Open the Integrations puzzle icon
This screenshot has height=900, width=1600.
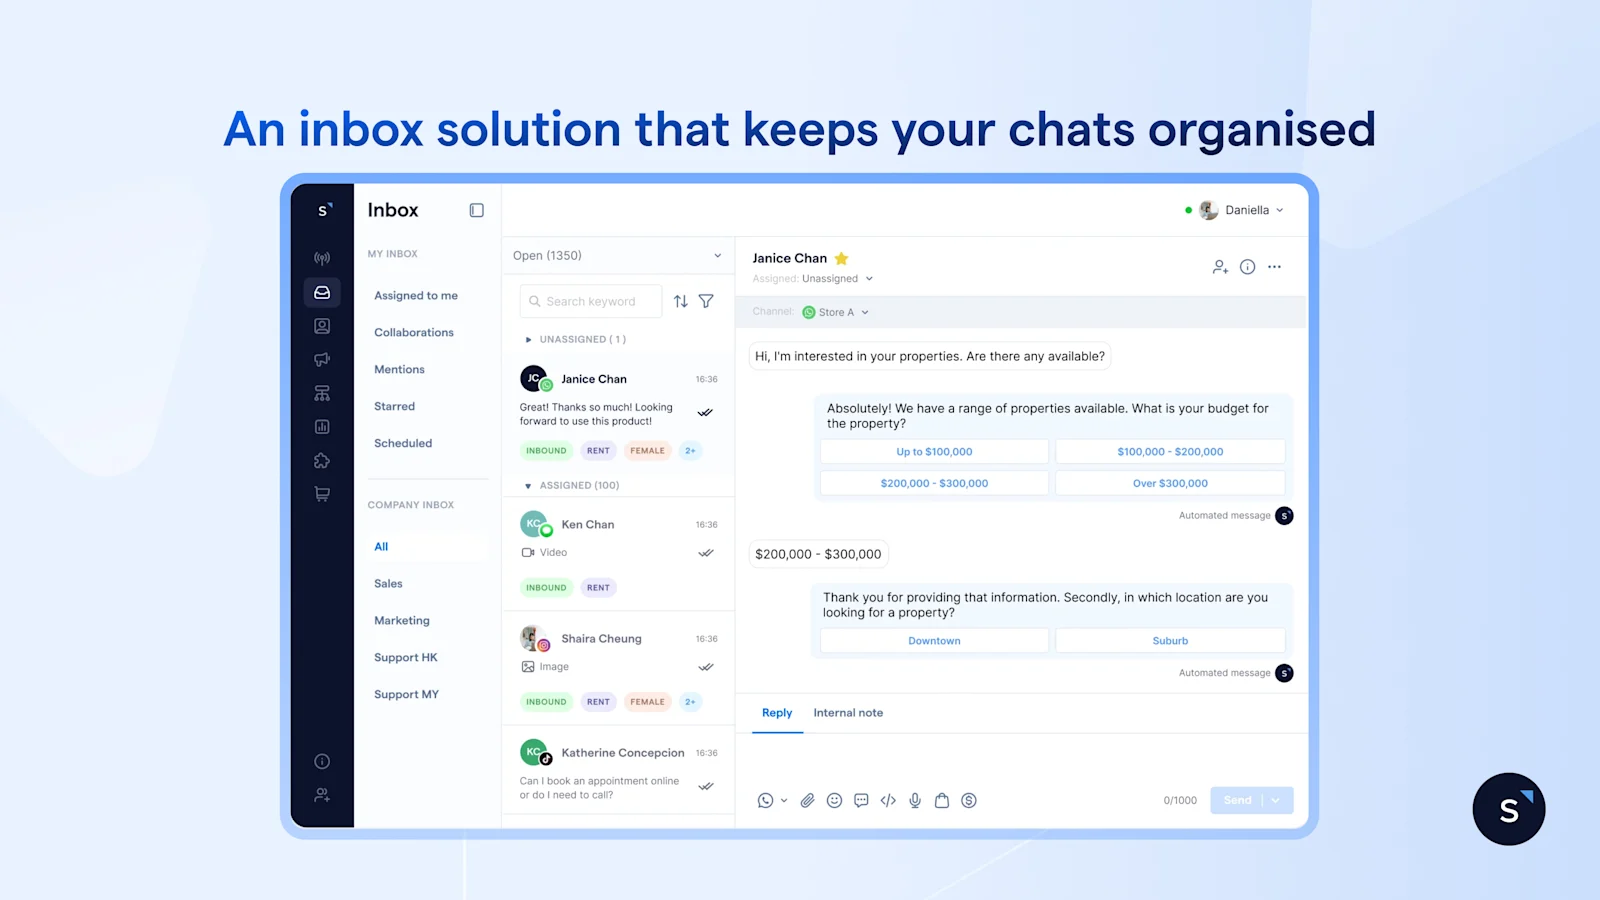point(322,460)
